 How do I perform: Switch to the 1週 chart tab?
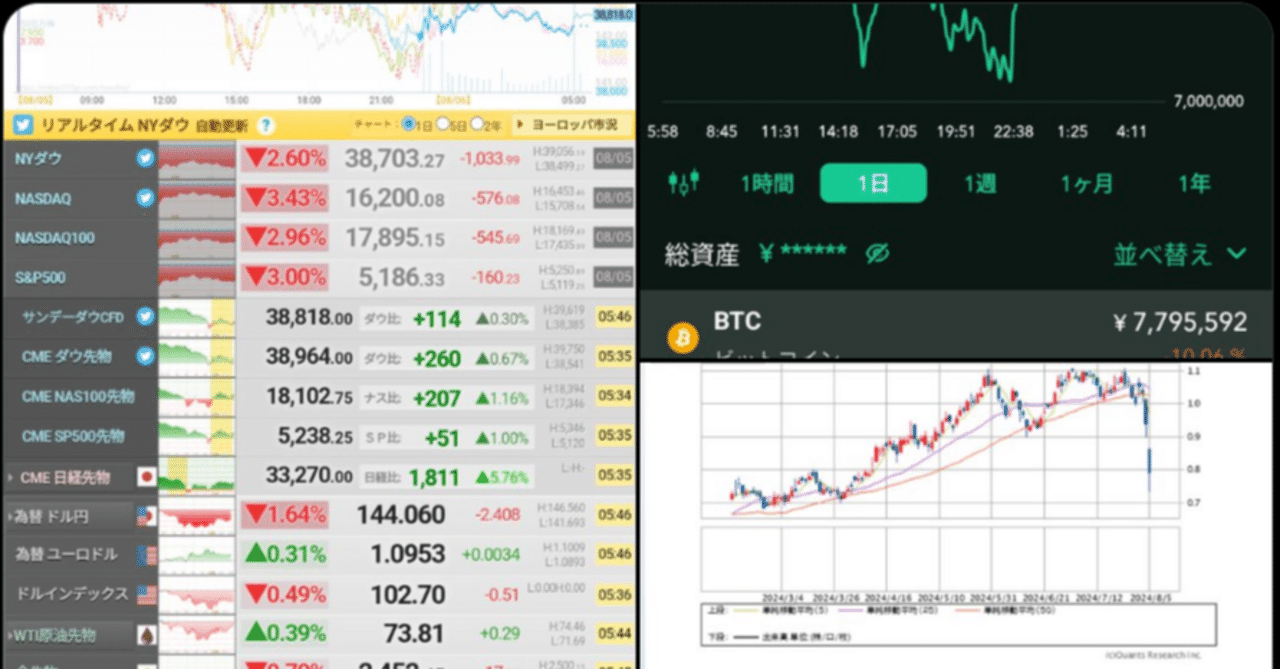[980, 183]
